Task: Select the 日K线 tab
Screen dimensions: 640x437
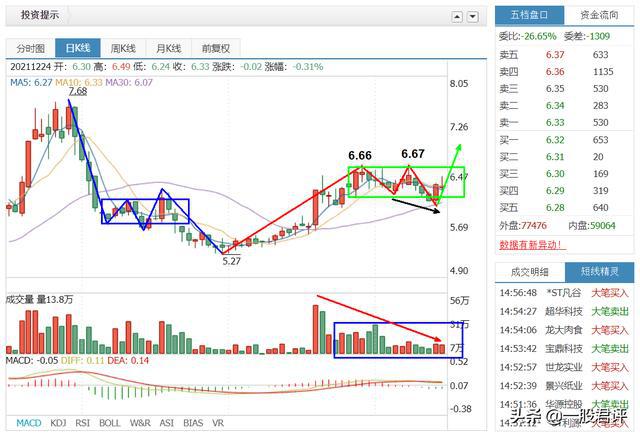Action: click(78, 48)
